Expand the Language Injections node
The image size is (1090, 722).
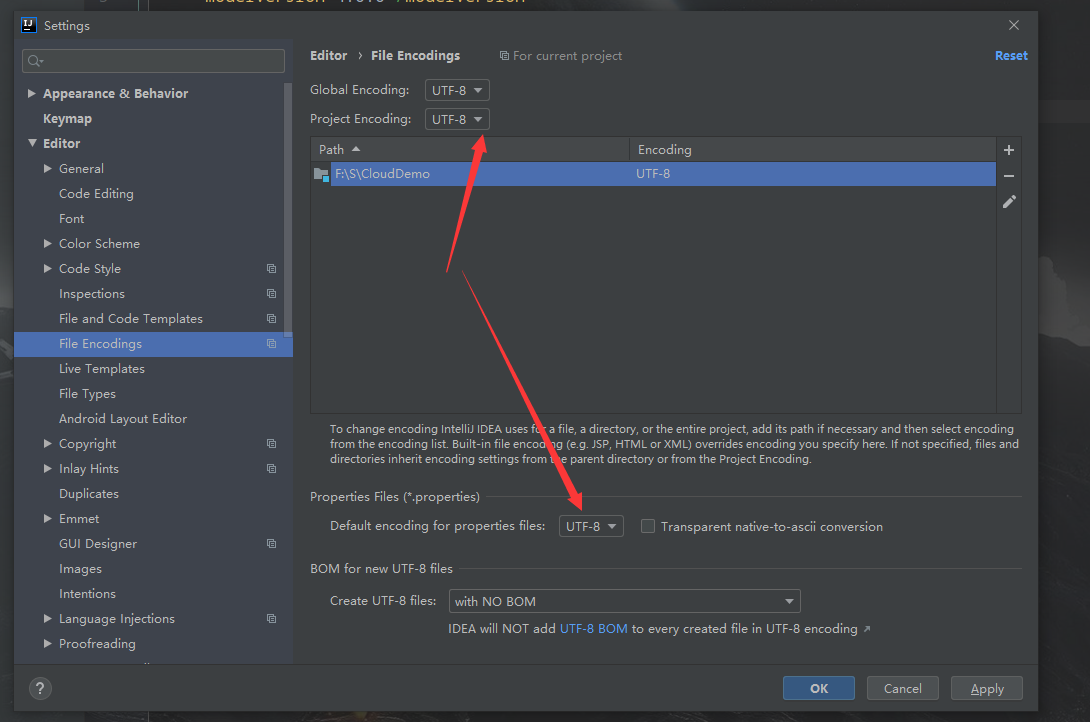tap(48, 619)
